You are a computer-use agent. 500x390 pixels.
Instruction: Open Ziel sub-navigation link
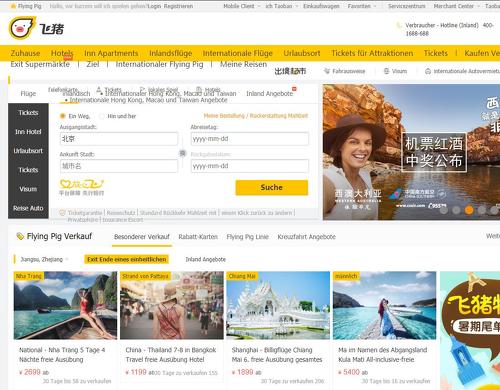pos(93,64)
